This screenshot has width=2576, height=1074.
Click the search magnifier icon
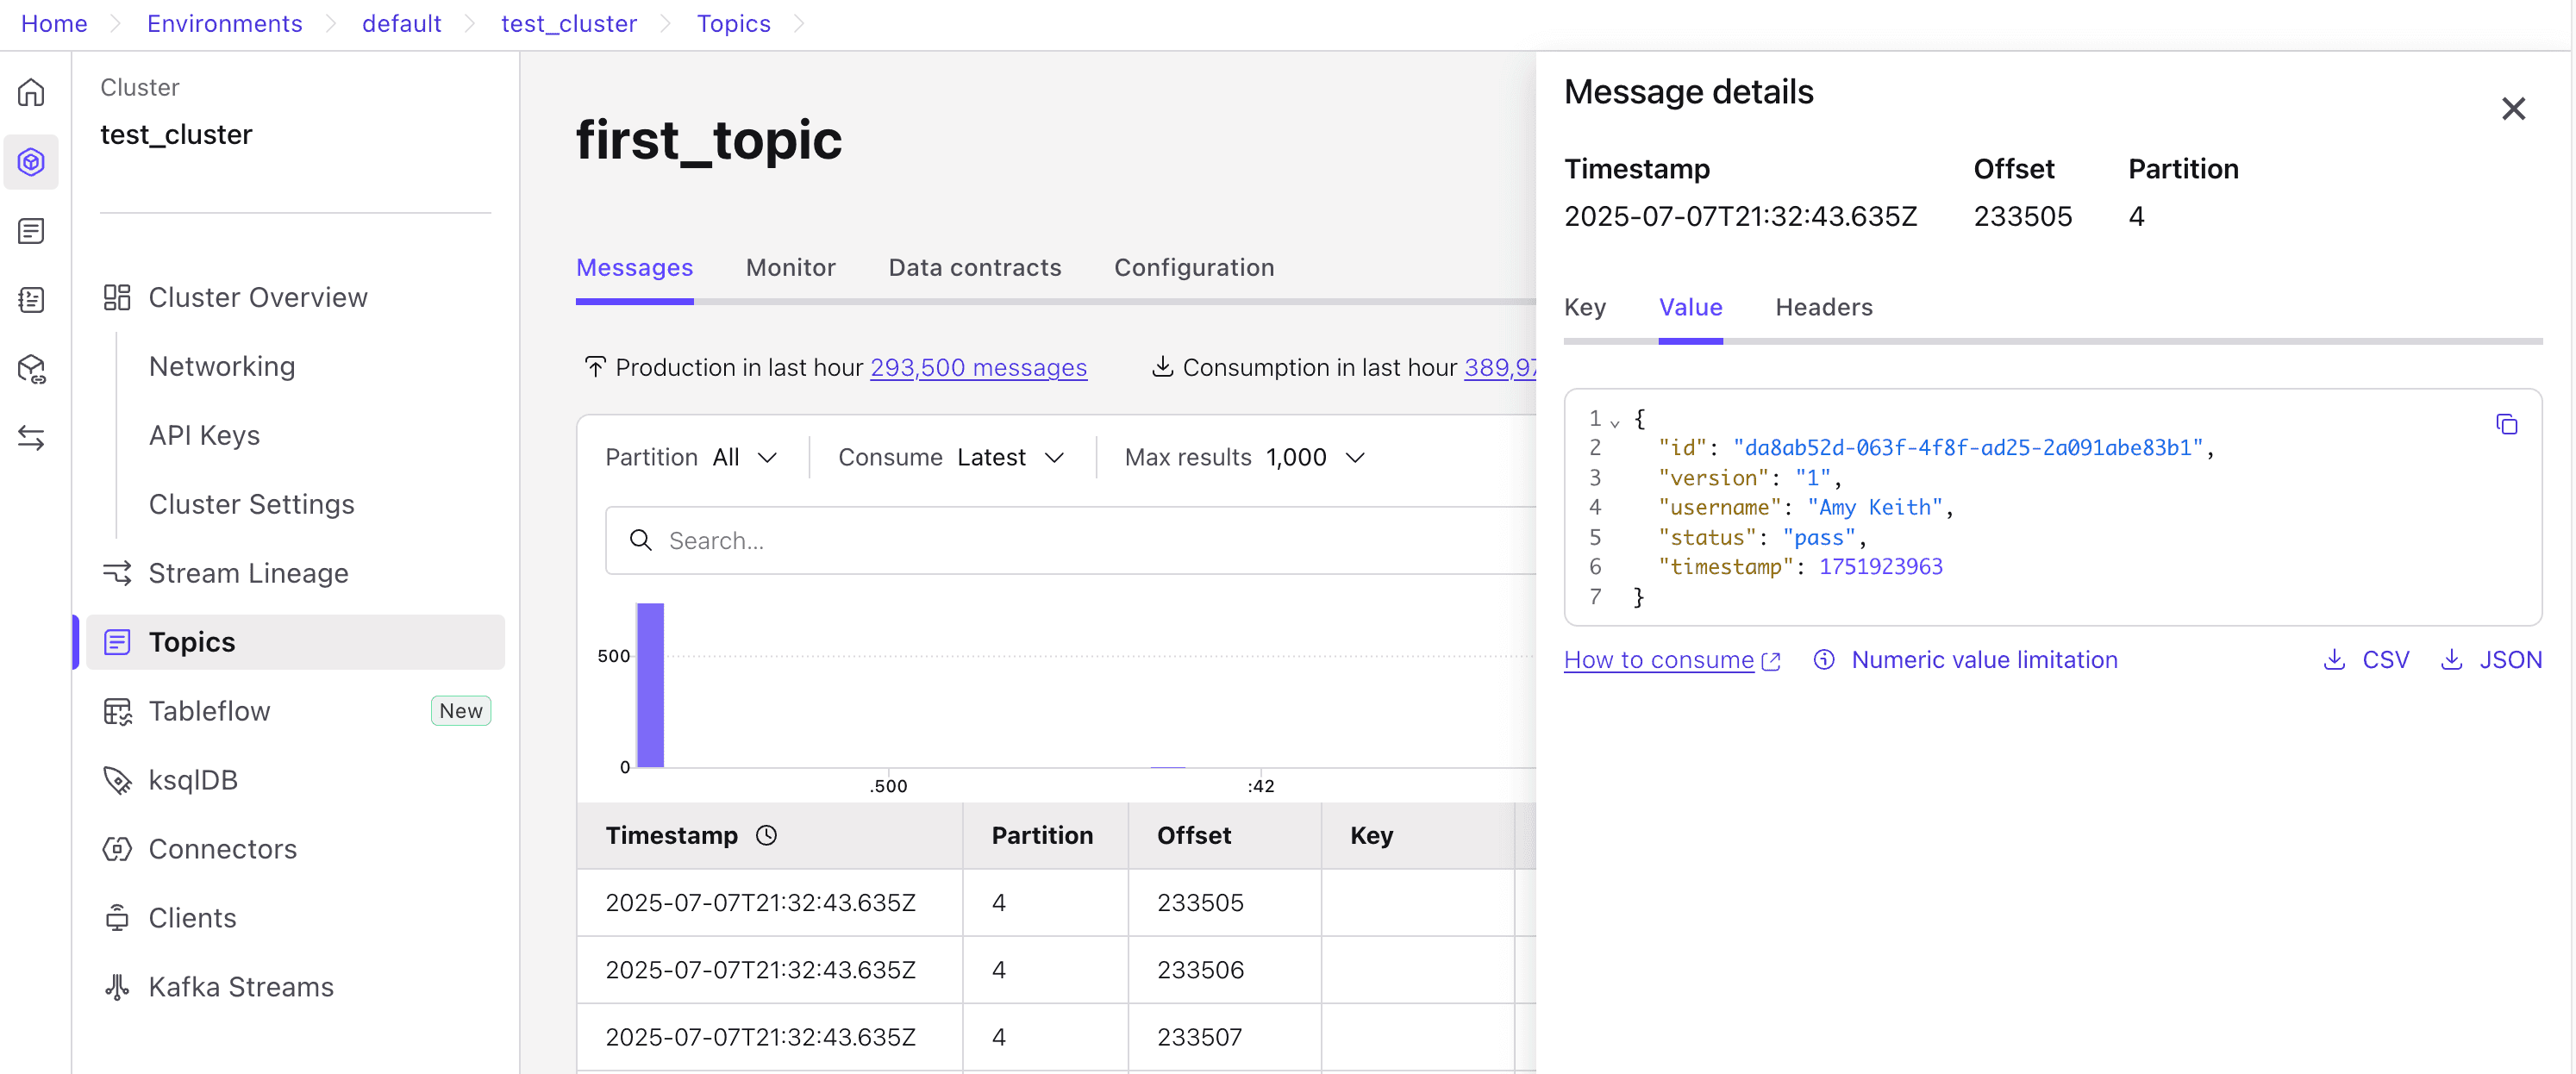point(640,540)
